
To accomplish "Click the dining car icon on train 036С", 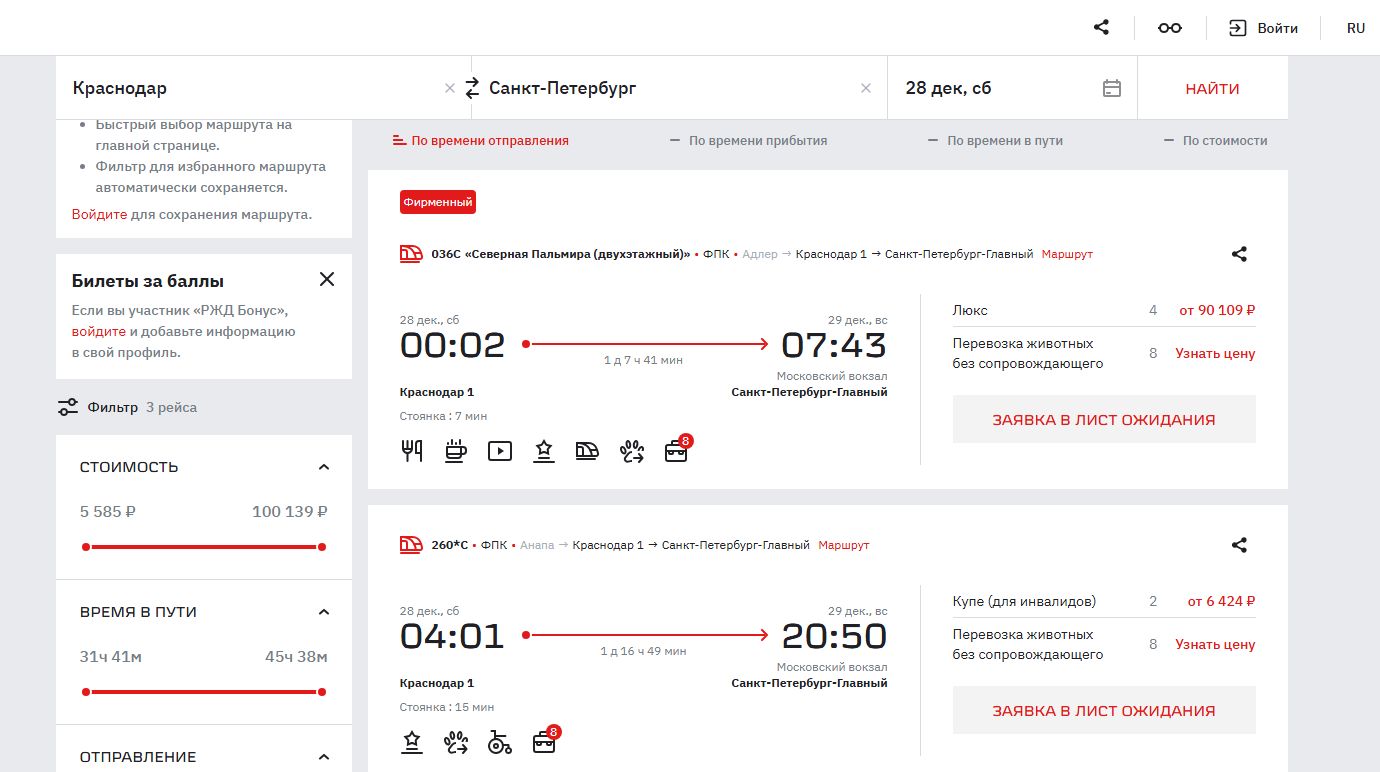I will pyautogui.click(x=412, y=451).
